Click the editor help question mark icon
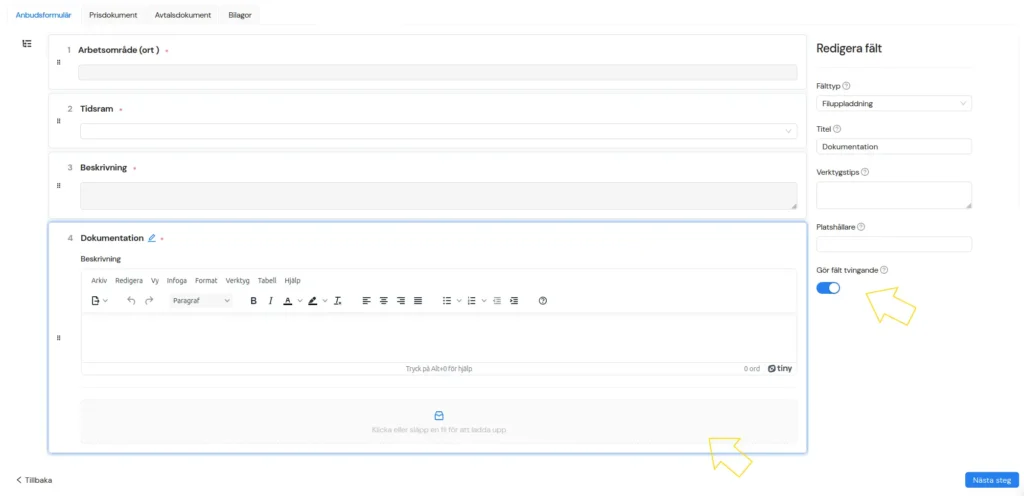 point(543,300)
